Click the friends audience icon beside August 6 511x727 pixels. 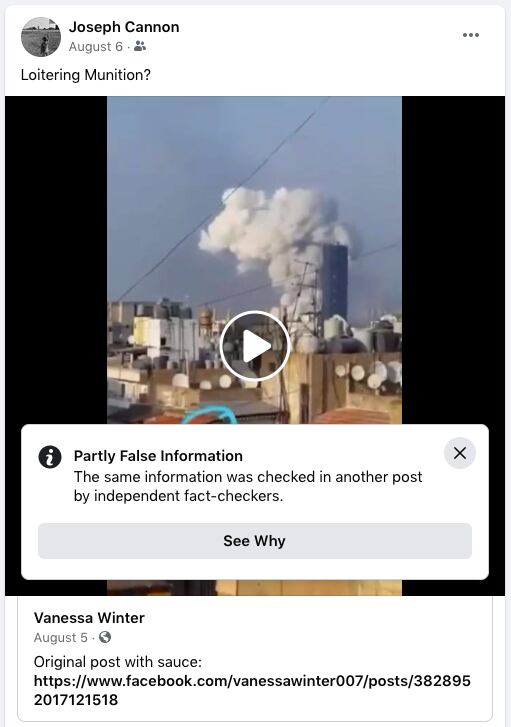pos(140,46)
